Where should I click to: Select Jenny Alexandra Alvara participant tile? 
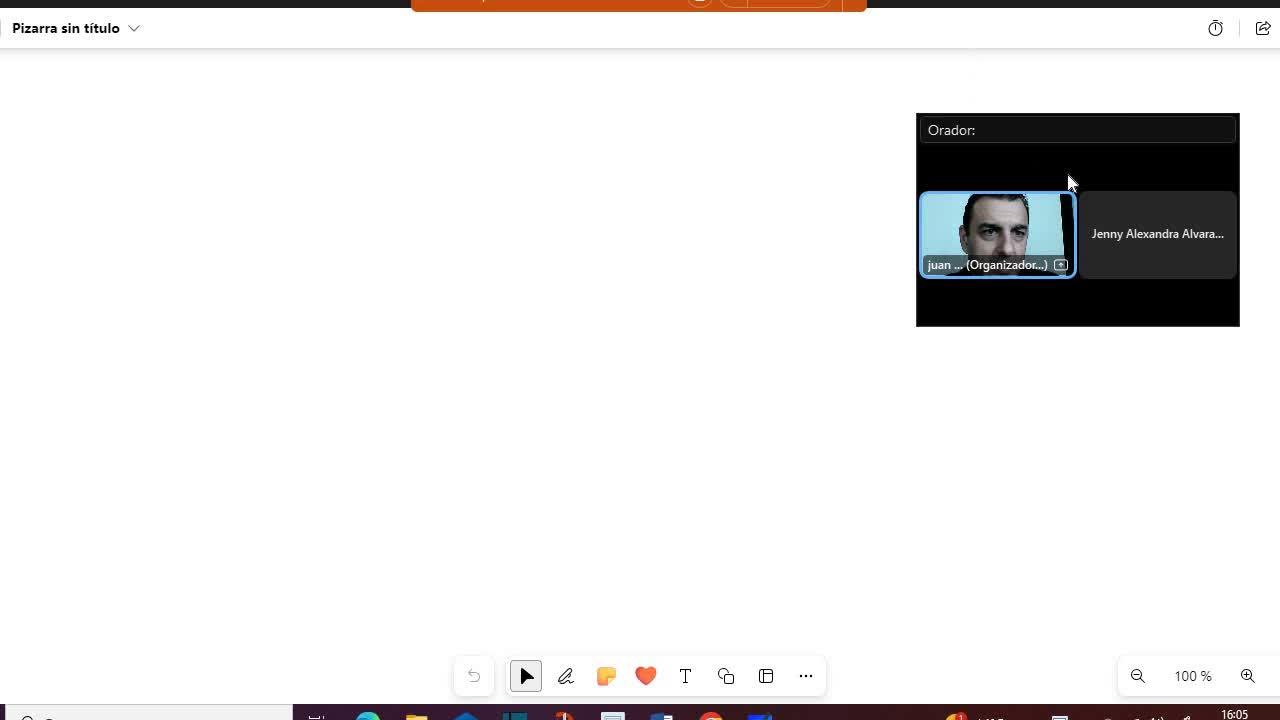[x=1158, y=234]
